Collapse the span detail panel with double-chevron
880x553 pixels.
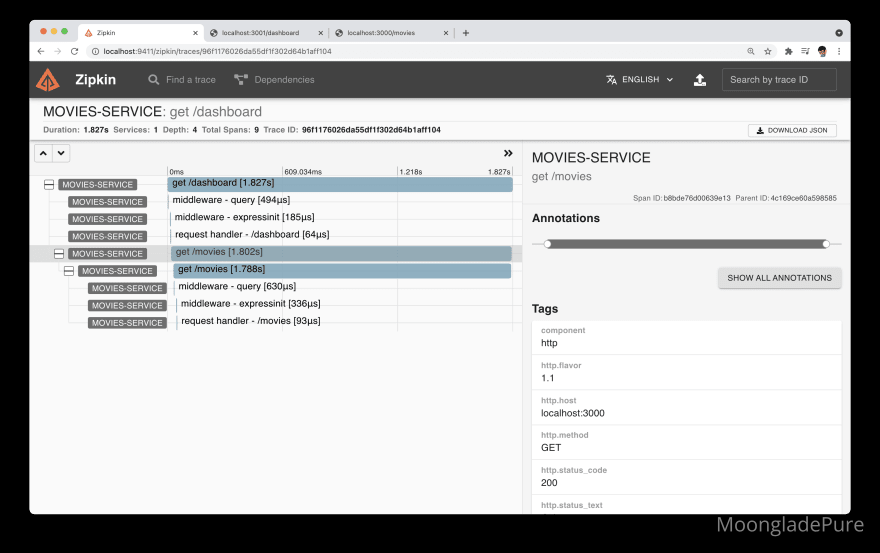[x=508, y=153]
